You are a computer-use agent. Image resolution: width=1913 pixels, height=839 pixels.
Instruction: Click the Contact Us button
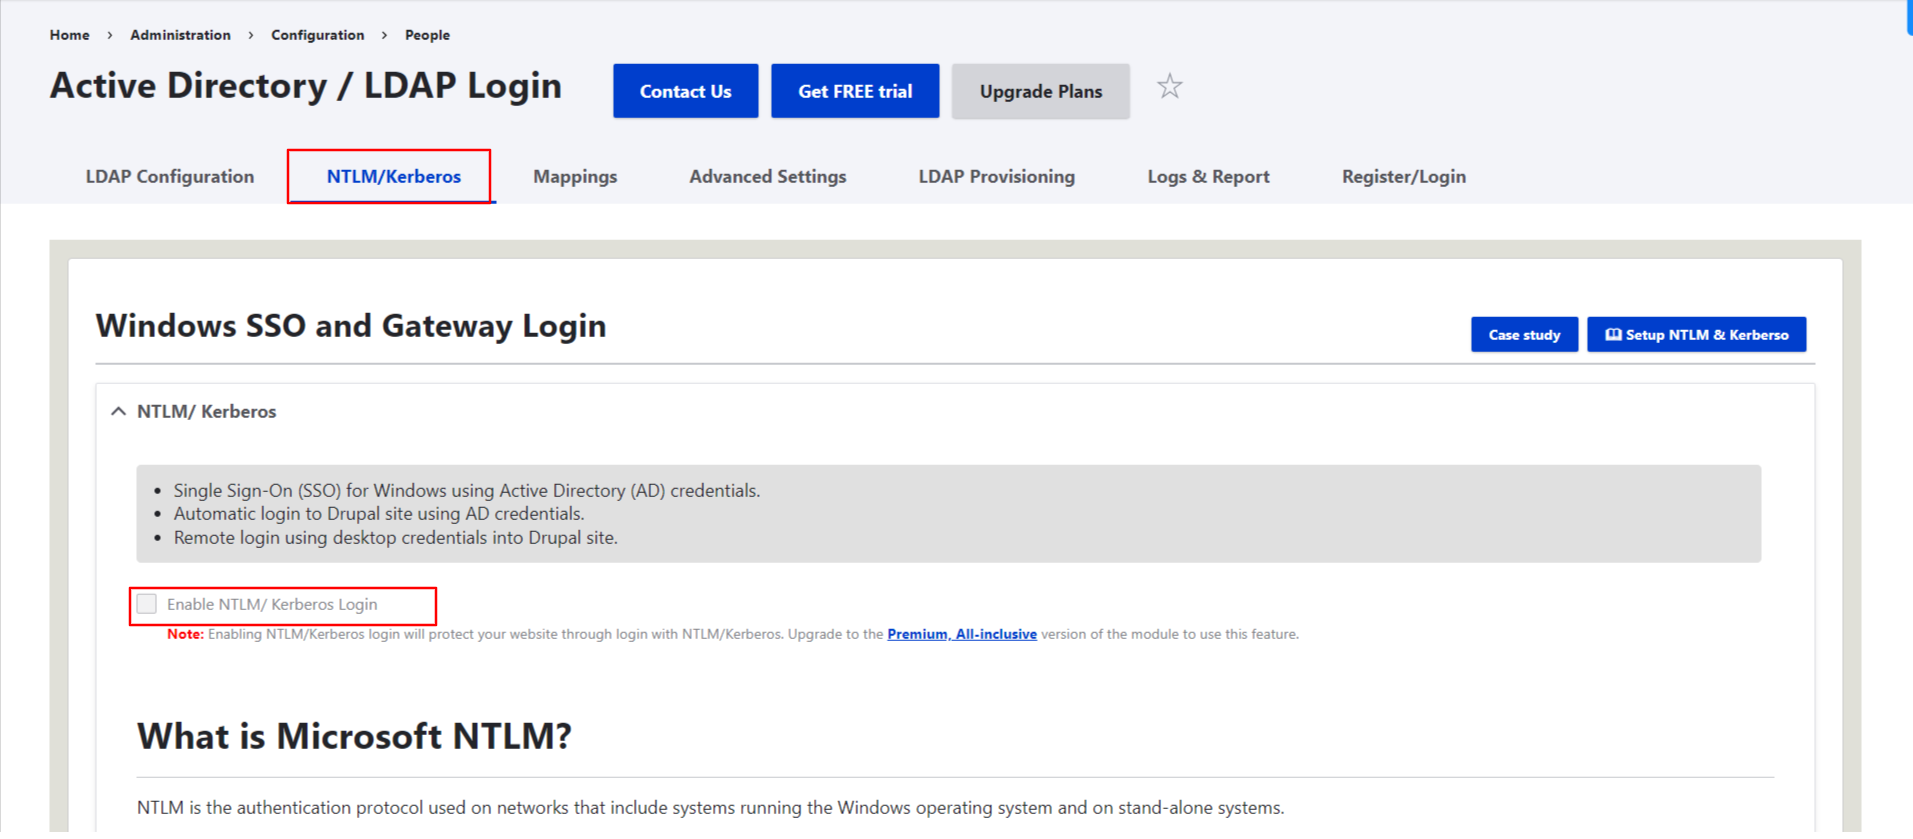[686, 91]
